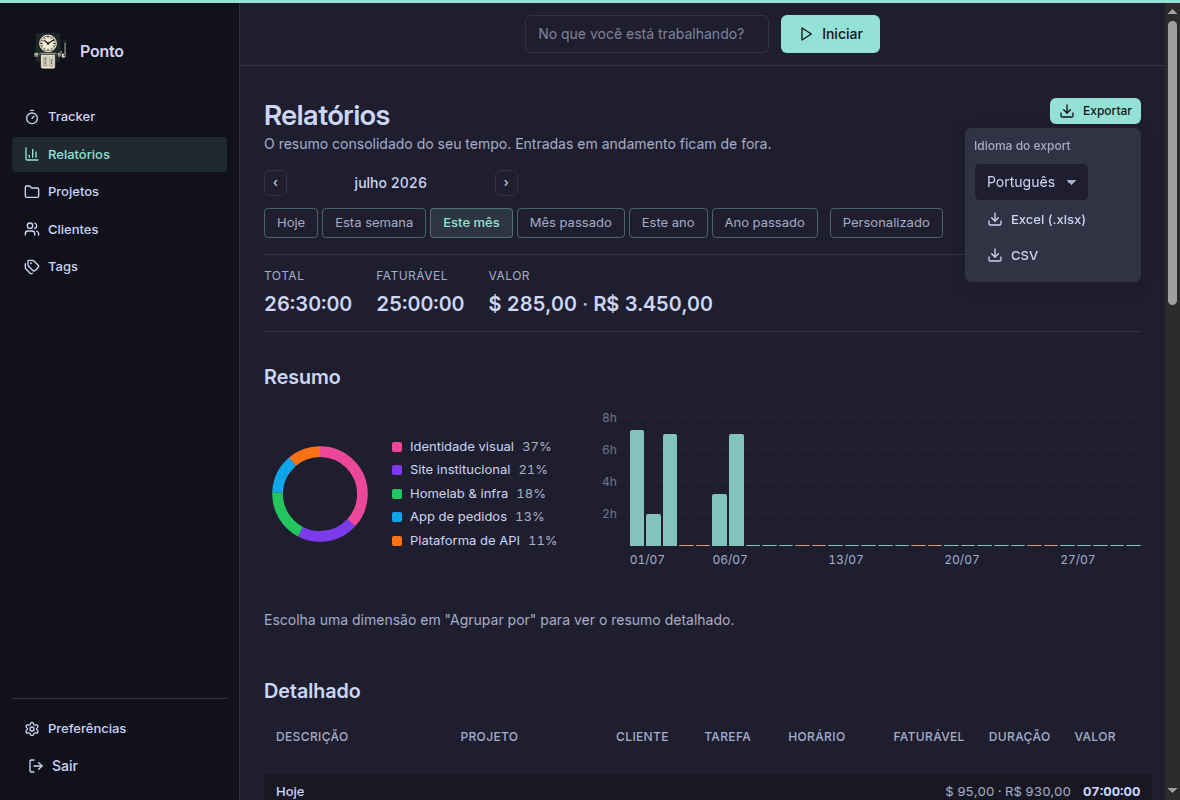Click the Preferências gear icon

[32, 729]
